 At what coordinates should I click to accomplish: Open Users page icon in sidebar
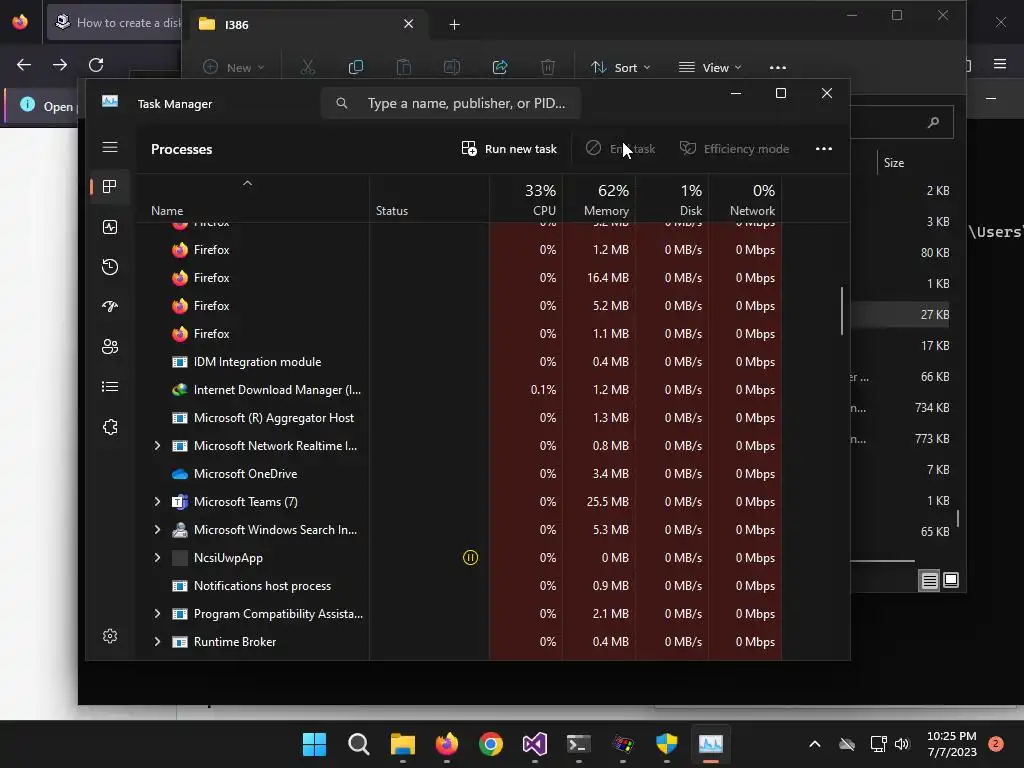[x=110, y=346]
